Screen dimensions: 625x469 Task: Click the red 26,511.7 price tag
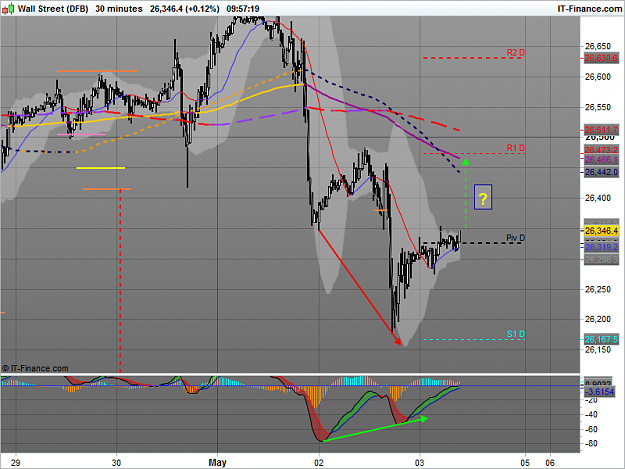[601, 130]
